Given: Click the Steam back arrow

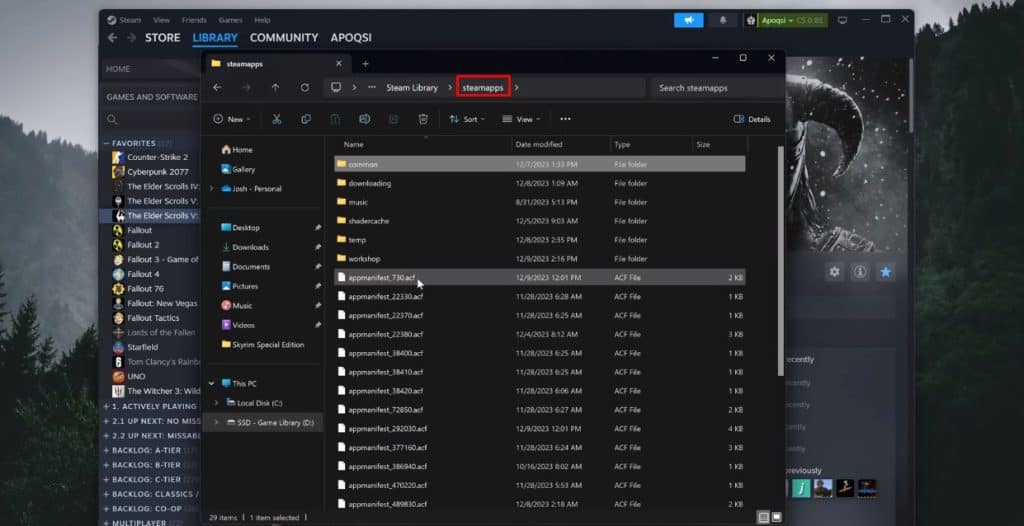Looking at the screenshot, I should click(112, 38).
